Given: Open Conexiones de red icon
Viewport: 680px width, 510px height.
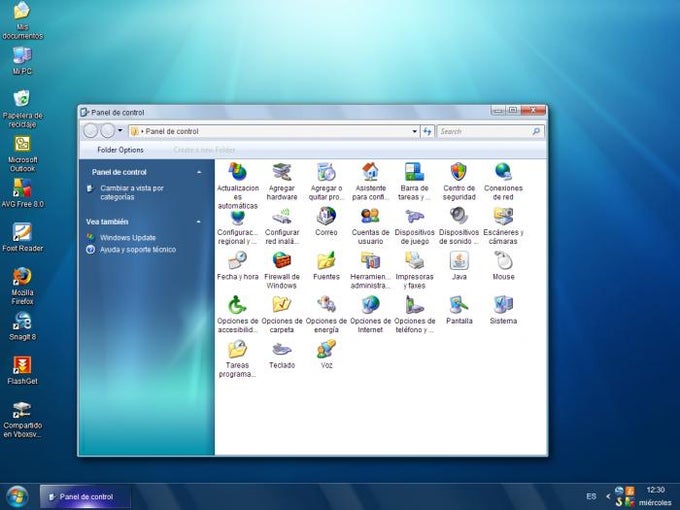Looking at the screenshot, I should click(503, 172).
